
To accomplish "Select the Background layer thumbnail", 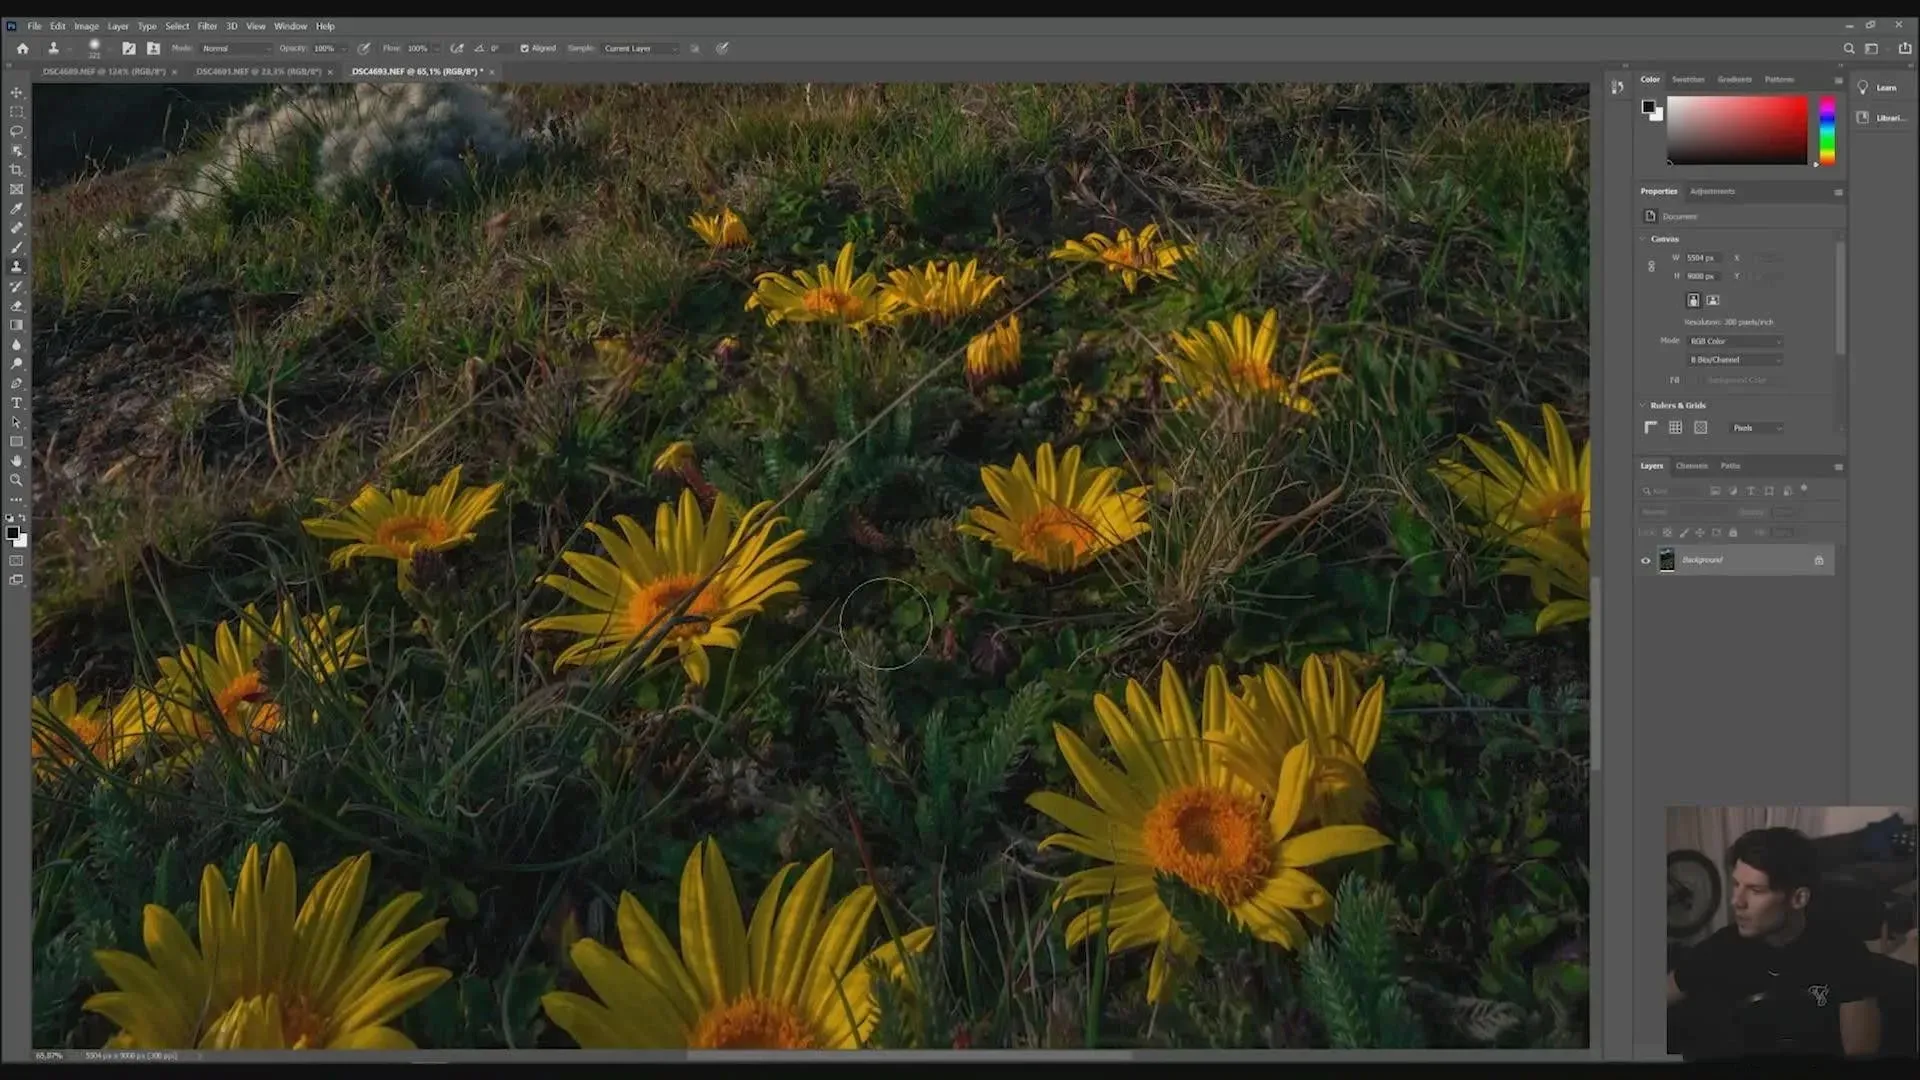I will (x=1666, y=560).
